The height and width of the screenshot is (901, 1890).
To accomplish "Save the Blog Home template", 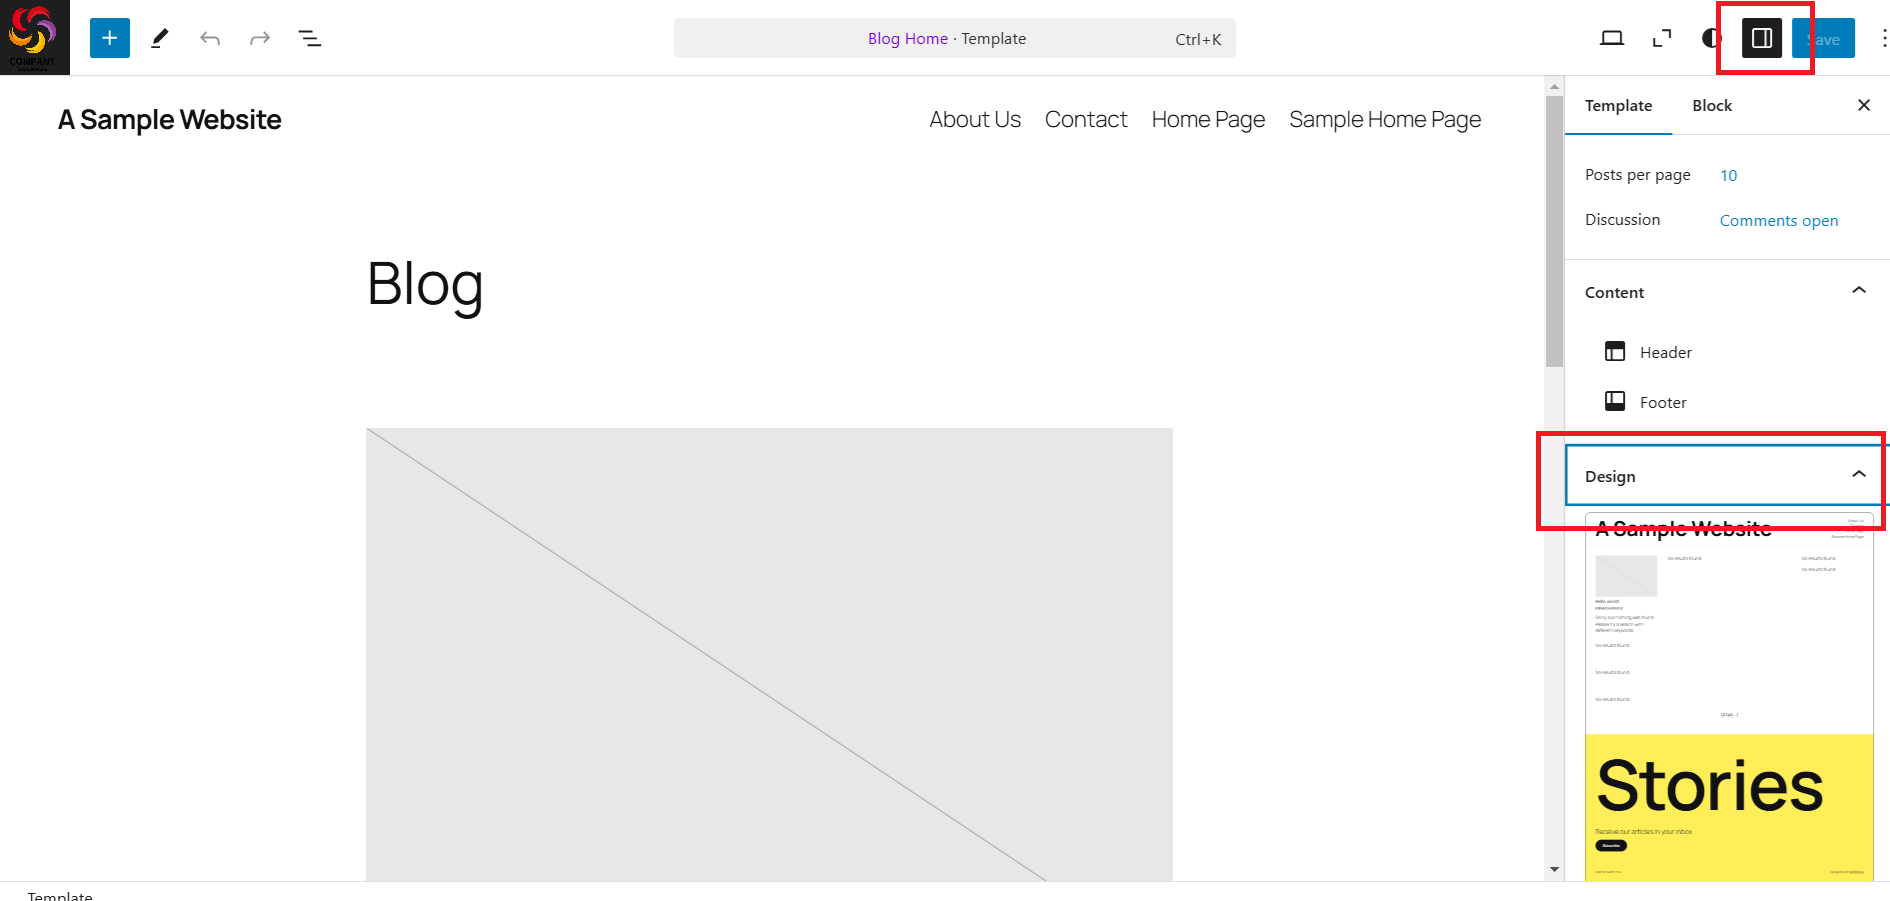I will pyautogui.click(x=1823, y=38).
